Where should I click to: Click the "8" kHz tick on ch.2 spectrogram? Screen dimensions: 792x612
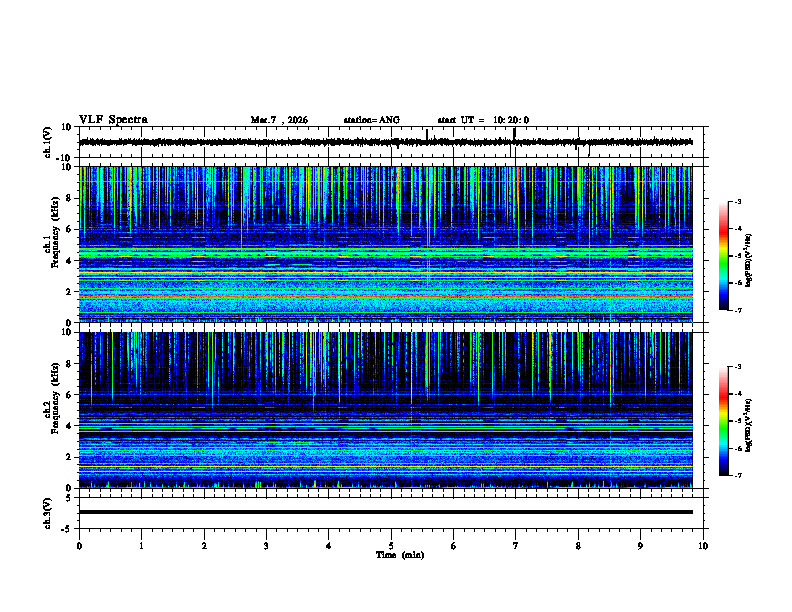70,364
